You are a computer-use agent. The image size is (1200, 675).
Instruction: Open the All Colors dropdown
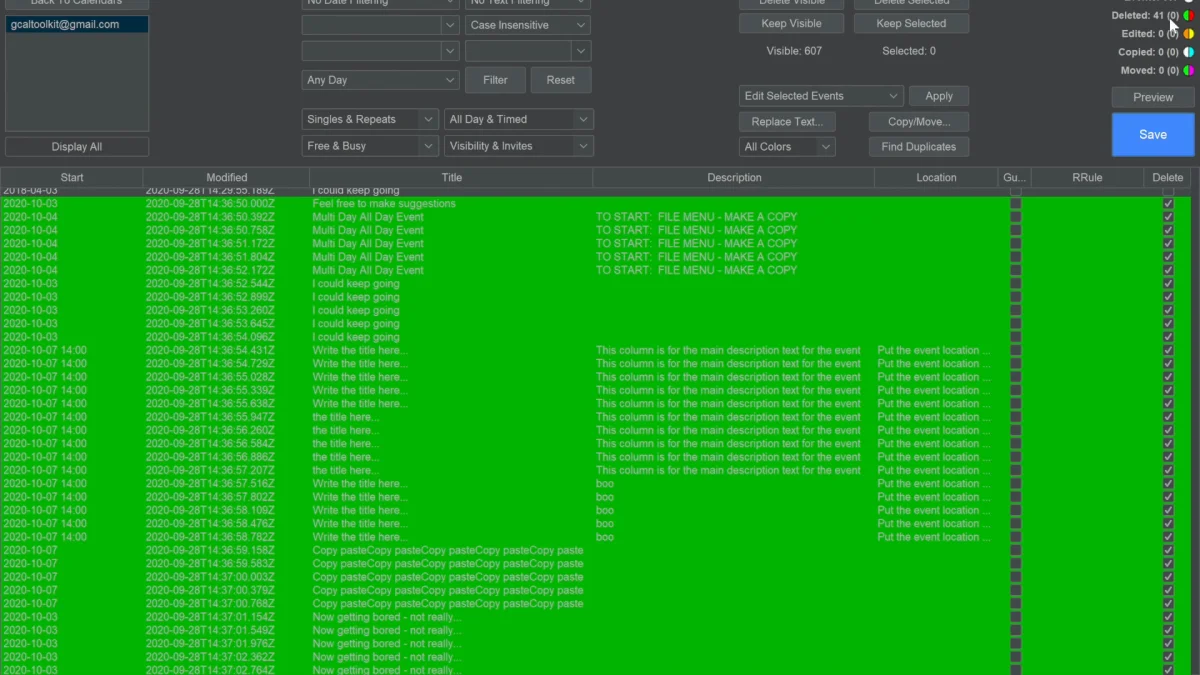point(788,147)
